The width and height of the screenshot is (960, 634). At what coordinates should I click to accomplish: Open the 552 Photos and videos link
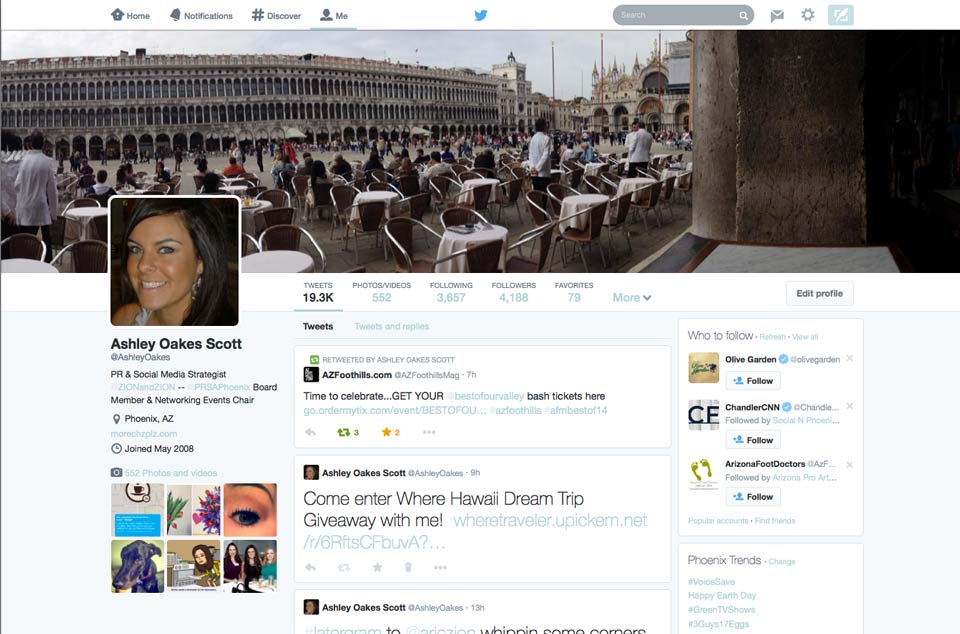click(x=171, y=473)
